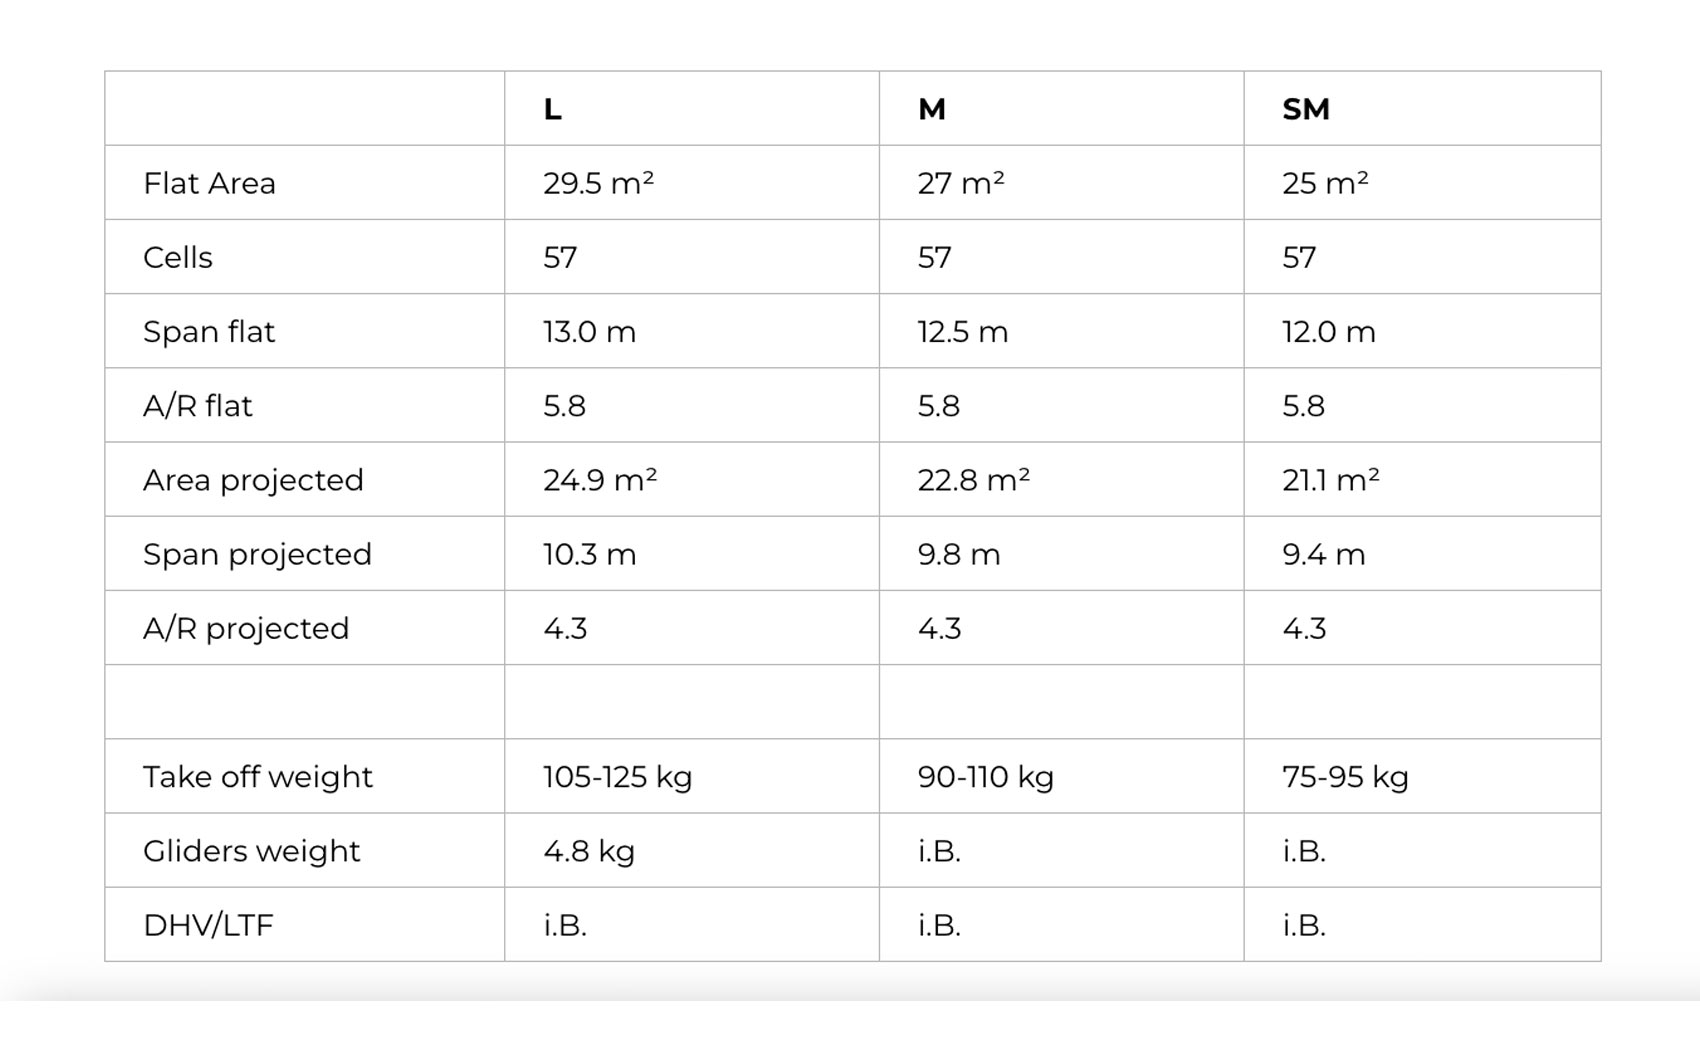Select the Cells row label
This screenshot has width=1700, height=1050.
point(178,257)
